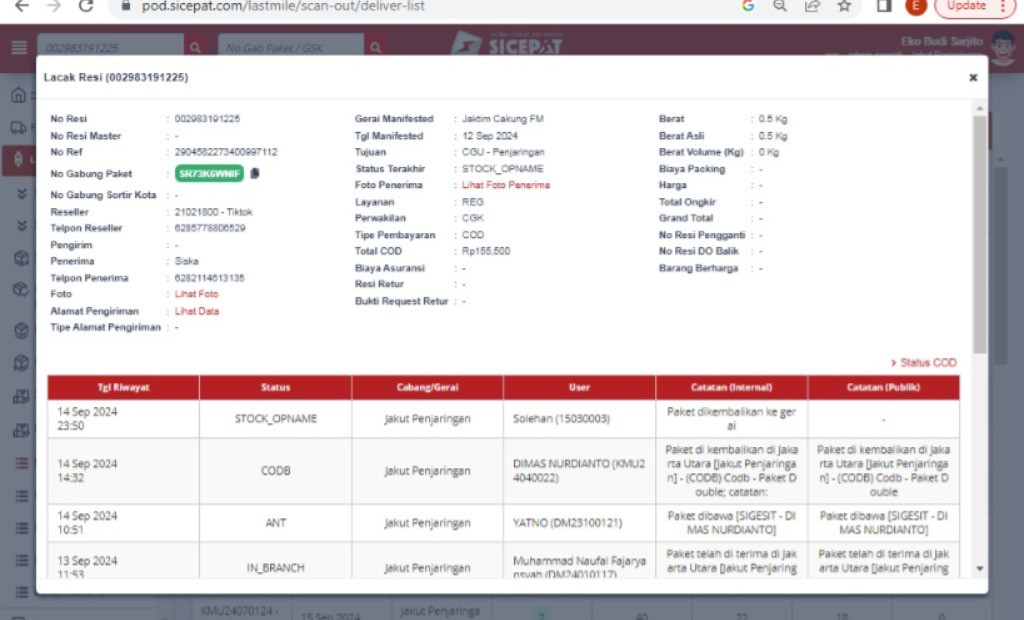Click the SR73K6WNIF package badge
Viewport: 1024px width, 620px height.
(x=209, y=174)
